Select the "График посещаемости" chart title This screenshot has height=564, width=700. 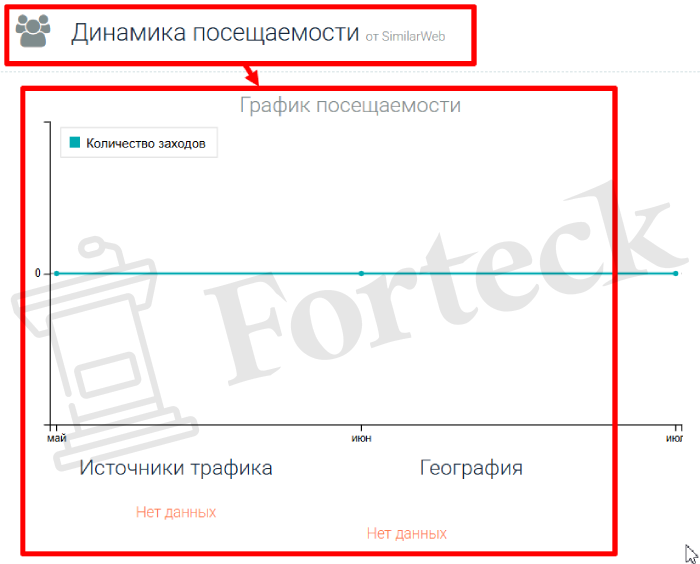coord(350,105)
